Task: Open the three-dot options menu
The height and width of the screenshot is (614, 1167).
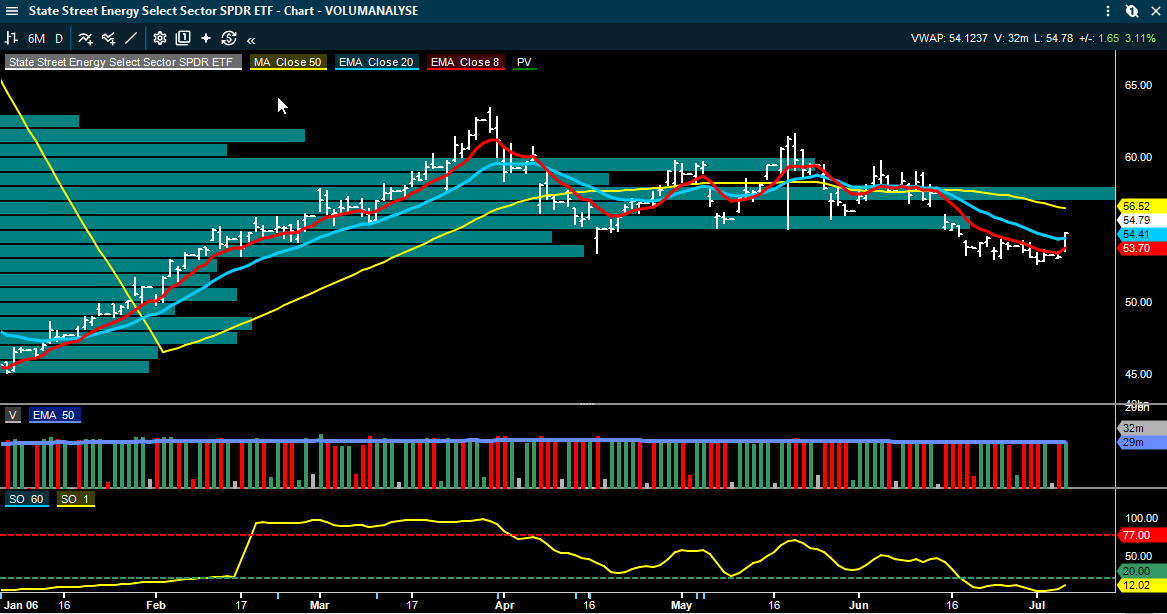Action: [x=1107, y=11]
